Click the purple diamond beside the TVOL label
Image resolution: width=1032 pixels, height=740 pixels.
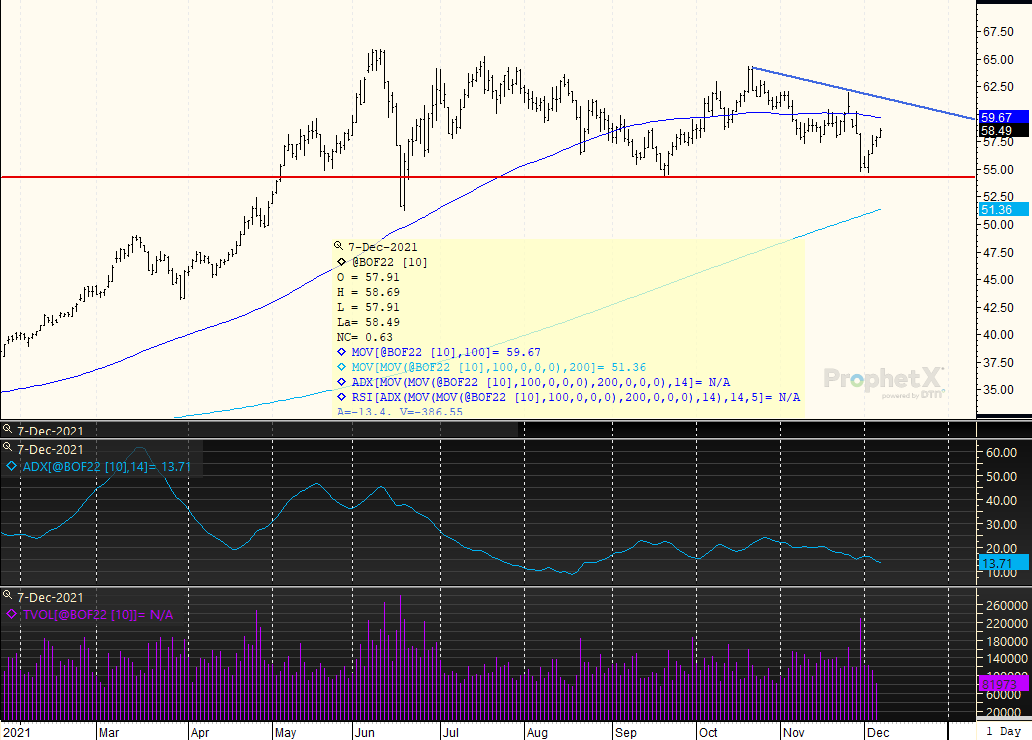(11, 615)
